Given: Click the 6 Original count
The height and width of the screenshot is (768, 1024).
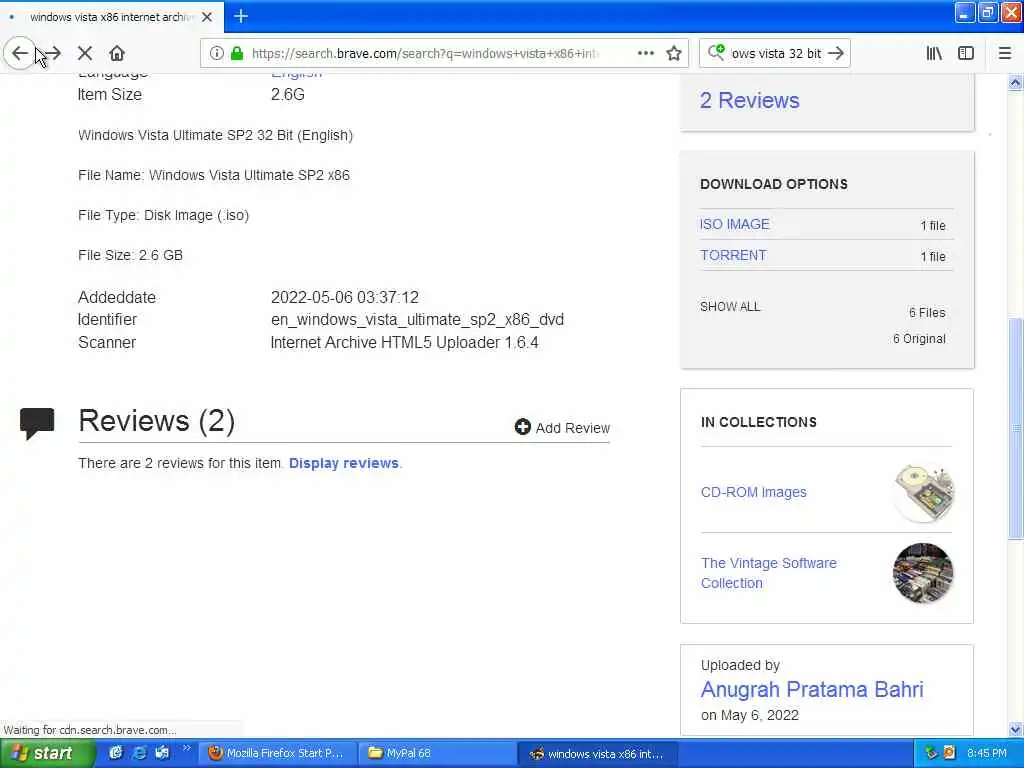Looking at the screenshot, I should point(920,339).
